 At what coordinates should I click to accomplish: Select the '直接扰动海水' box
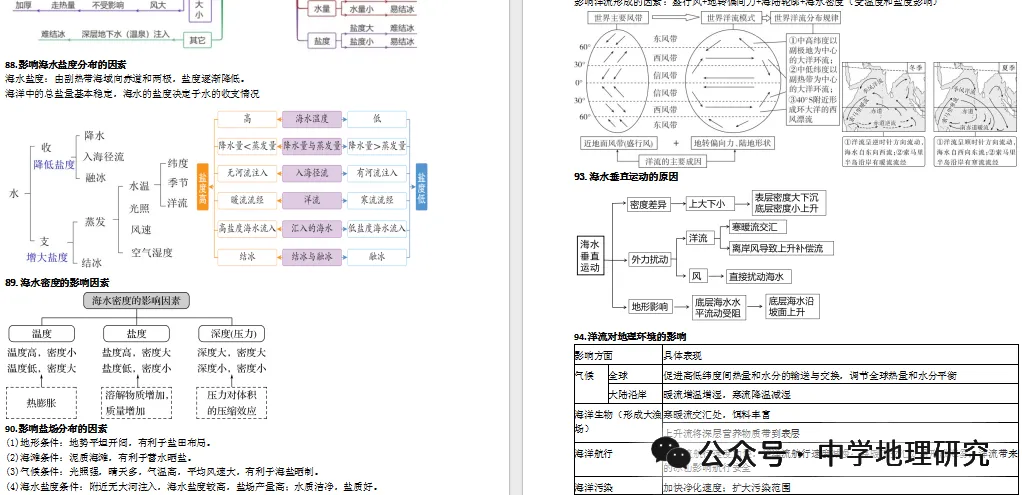pos(759,277)
